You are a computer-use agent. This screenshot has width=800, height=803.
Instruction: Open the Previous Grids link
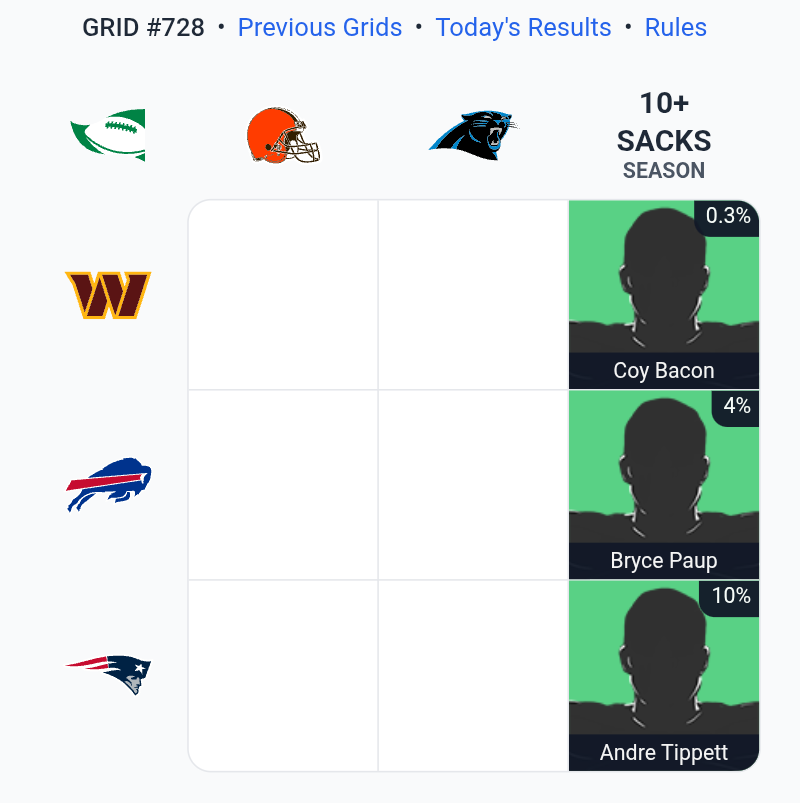point(320,27)
